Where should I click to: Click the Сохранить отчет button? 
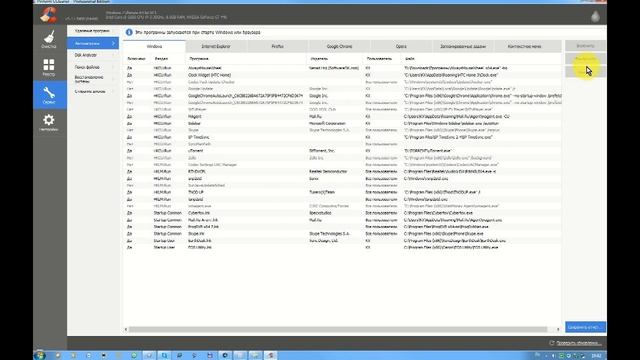[585, 327]
